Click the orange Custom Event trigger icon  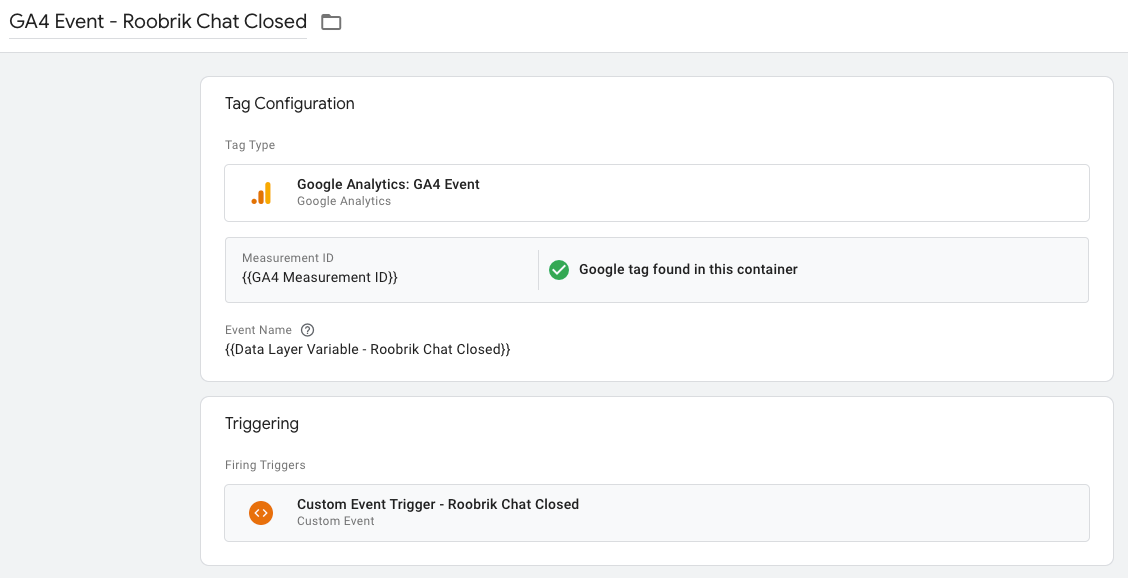261,512
